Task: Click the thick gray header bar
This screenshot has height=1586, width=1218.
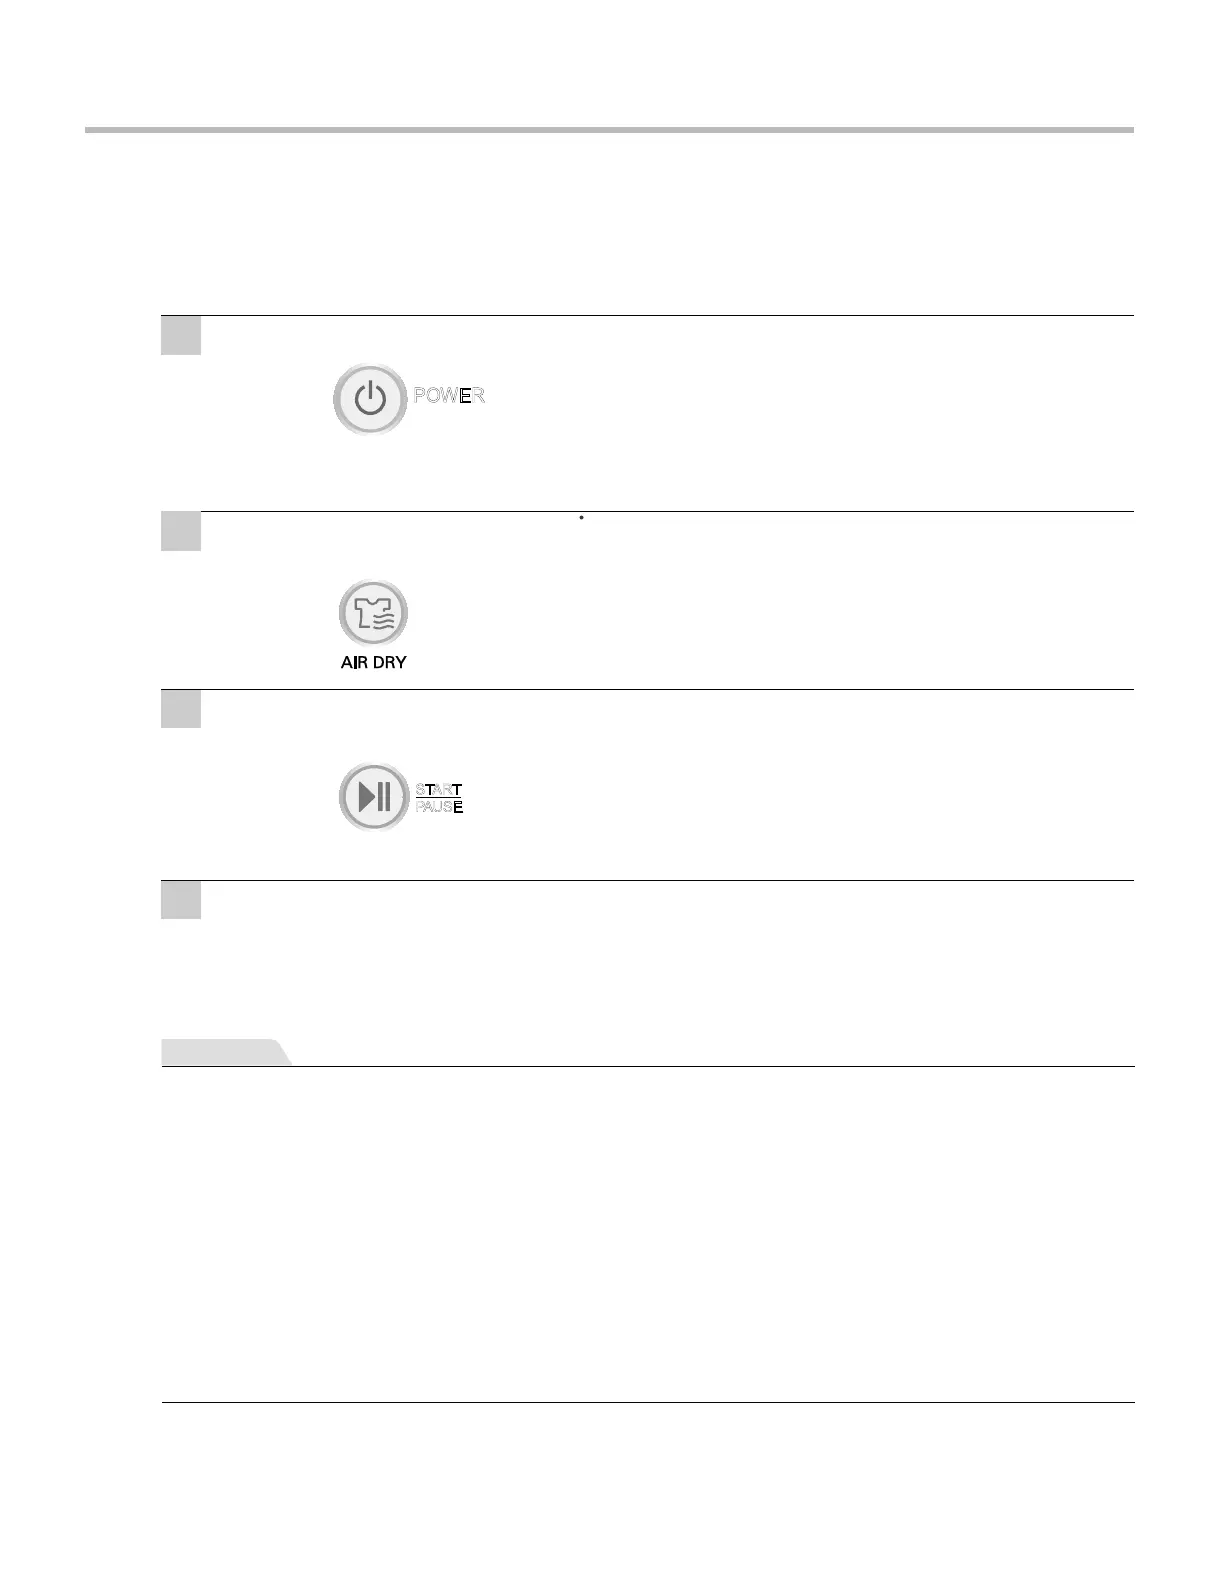Action: 609,130
